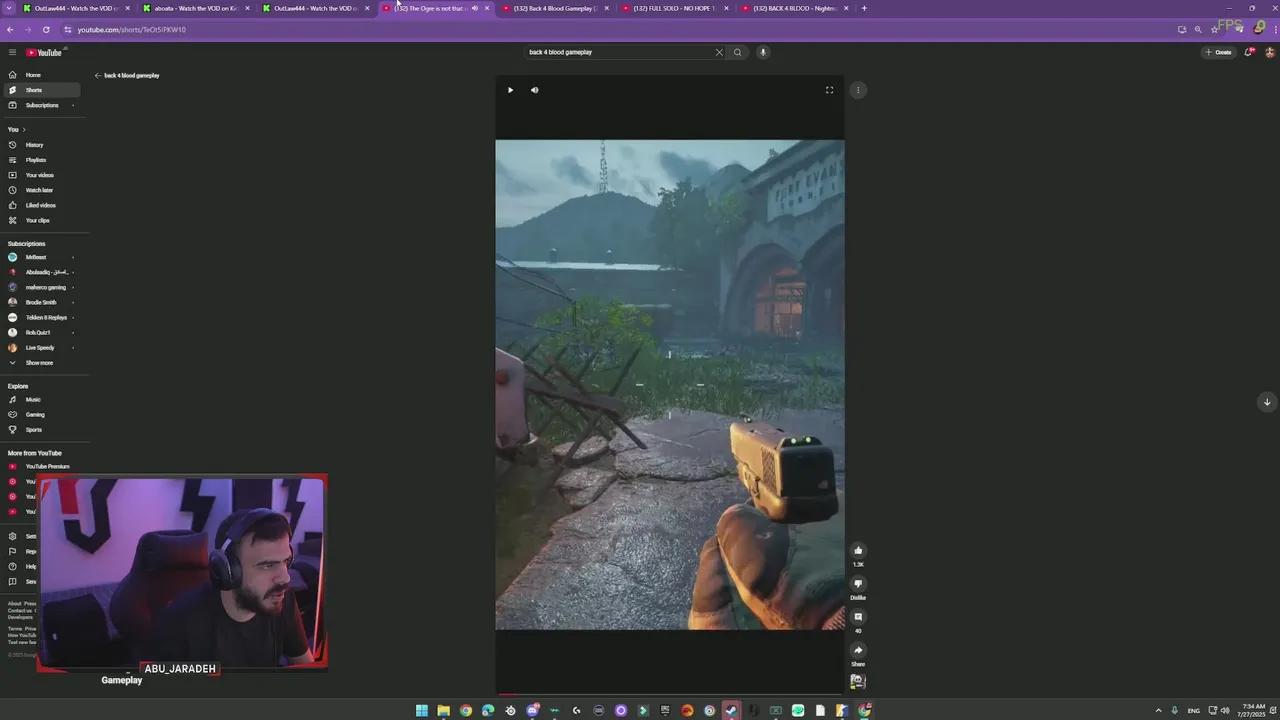This screenshot has width=1280, height=720.
Task: Open Gaming under Explore
Action: 40,414
